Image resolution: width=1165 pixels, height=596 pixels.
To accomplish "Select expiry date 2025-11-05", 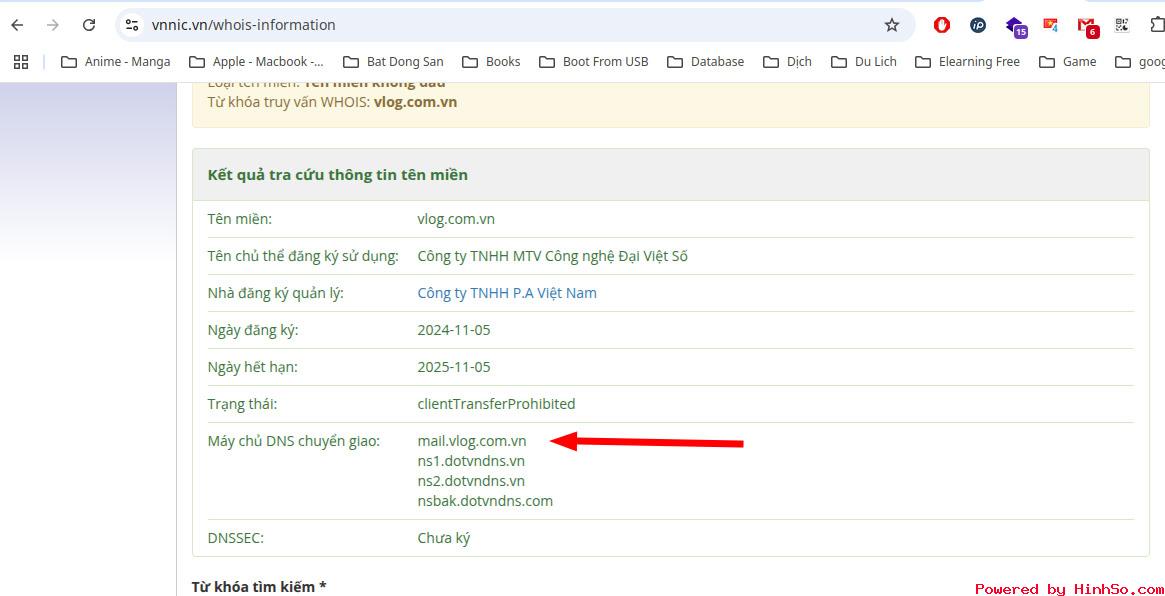I will click(x=454, y=367).
